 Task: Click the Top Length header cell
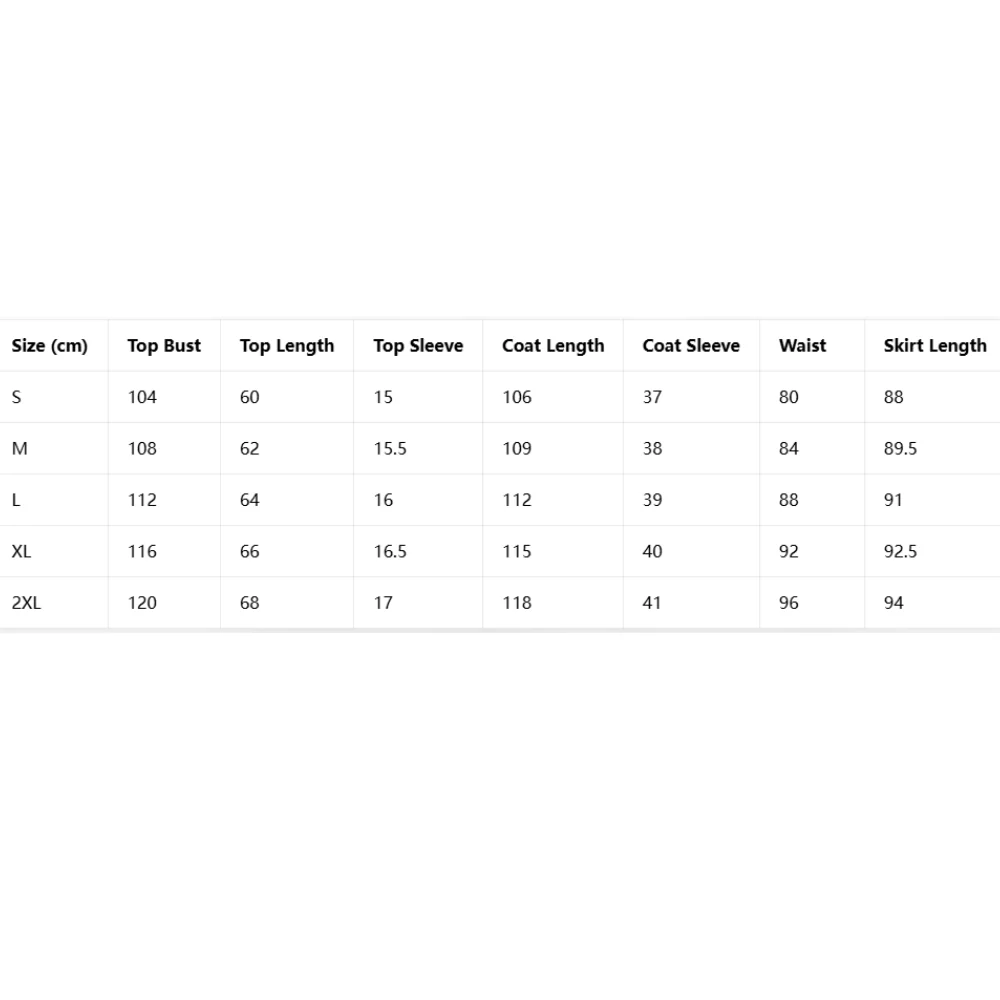coord(287,346)
